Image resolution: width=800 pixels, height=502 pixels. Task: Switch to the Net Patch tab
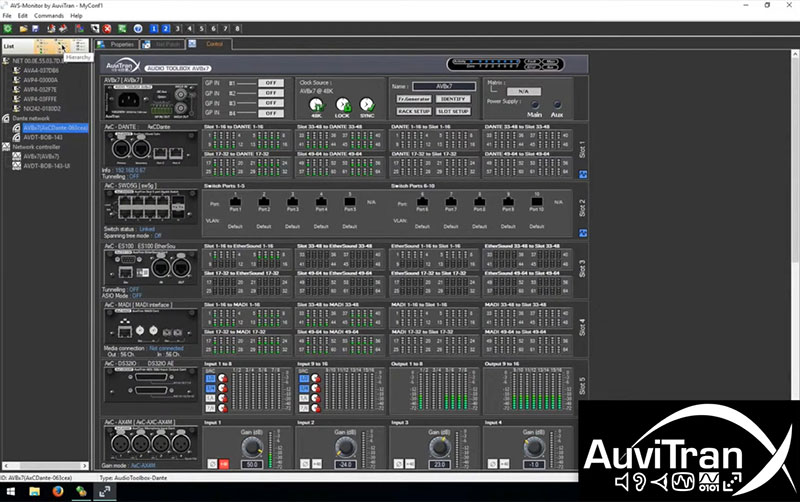(163, 44)
